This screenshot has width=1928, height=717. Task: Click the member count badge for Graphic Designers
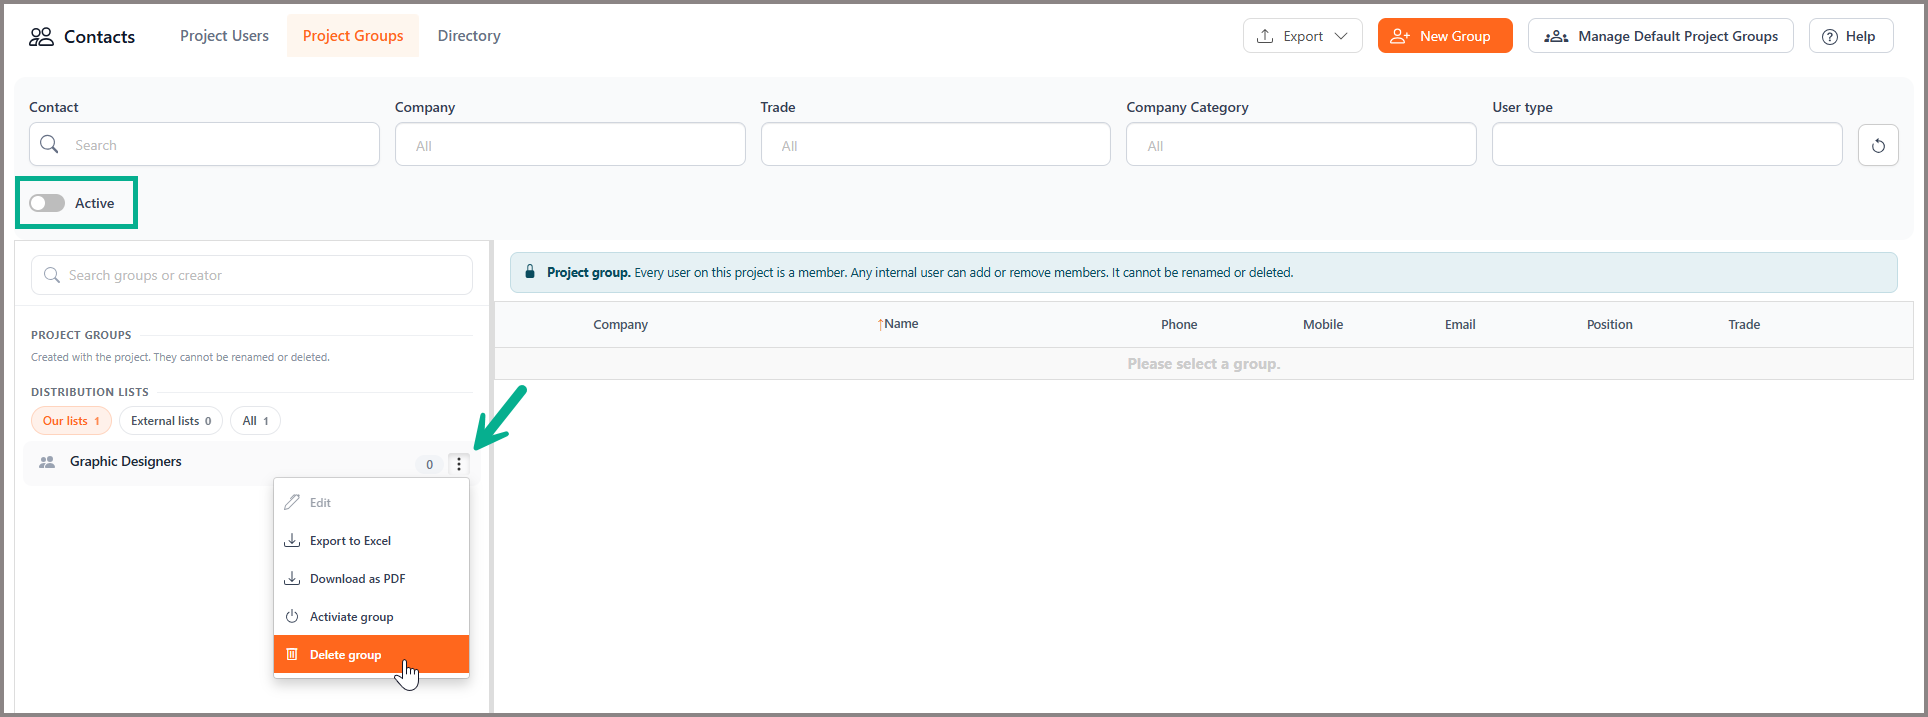point(430,464)
